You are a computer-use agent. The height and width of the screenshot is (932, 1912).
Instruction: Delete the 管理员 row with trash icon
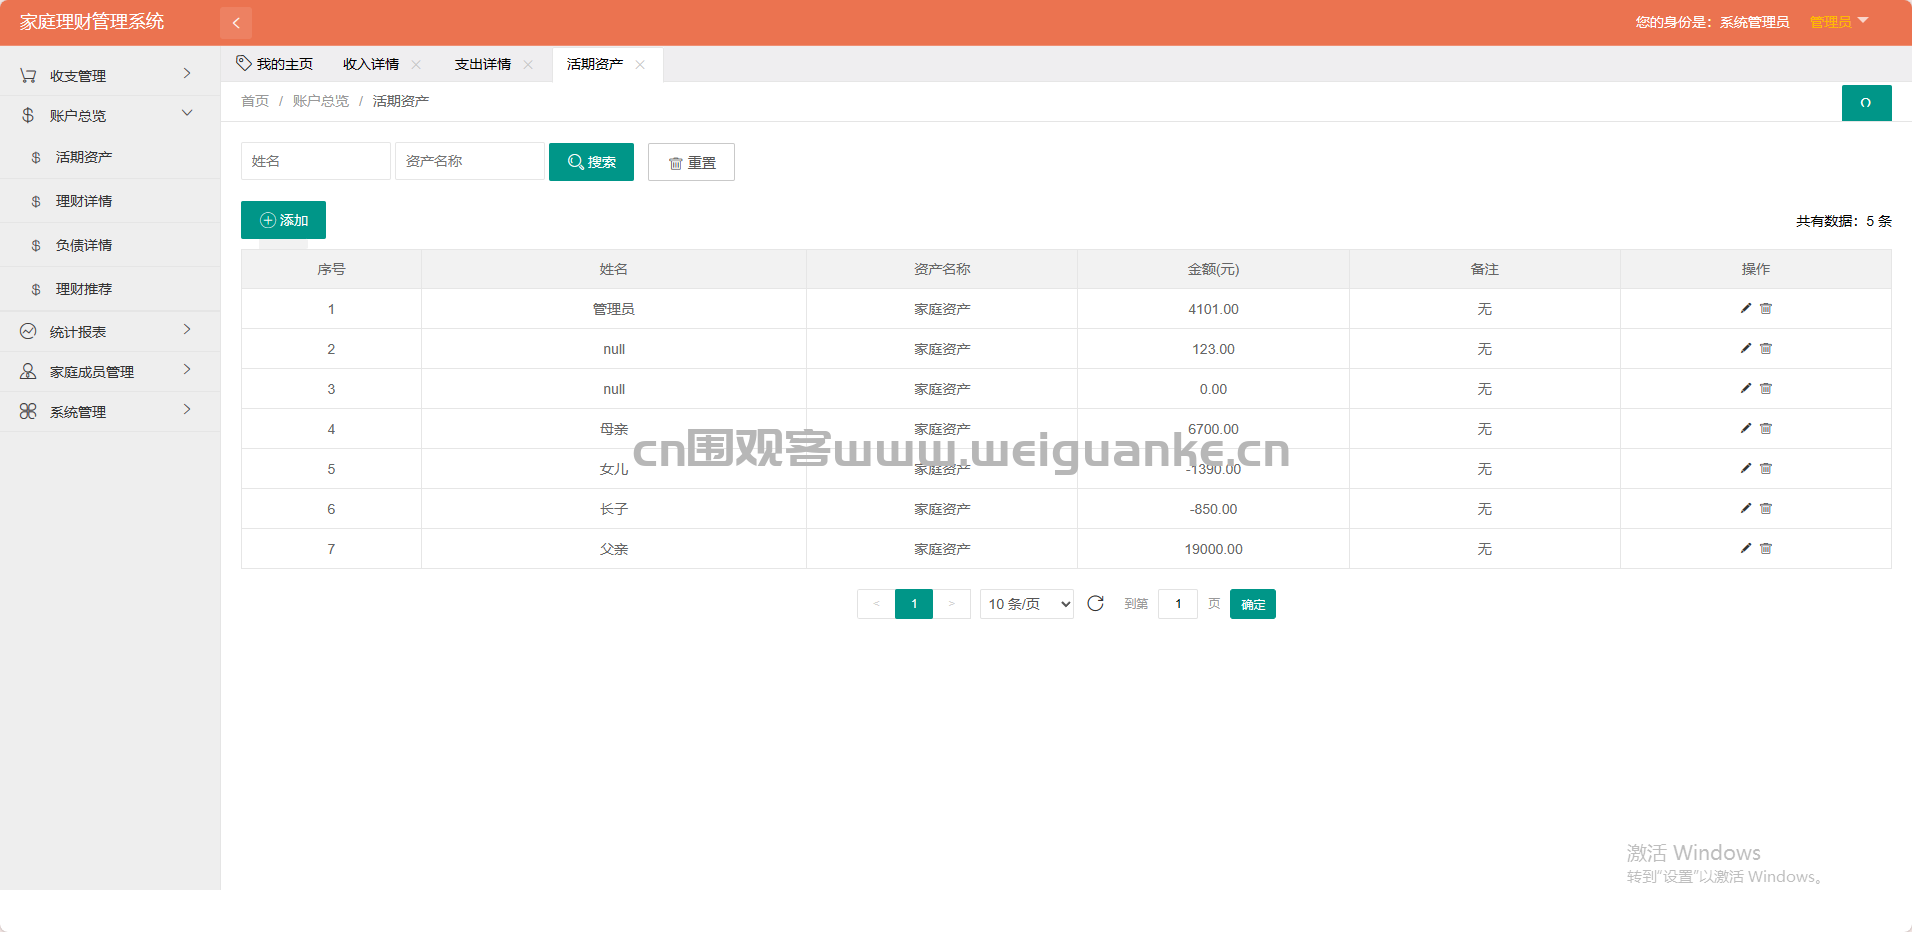tap(1766, 308)
